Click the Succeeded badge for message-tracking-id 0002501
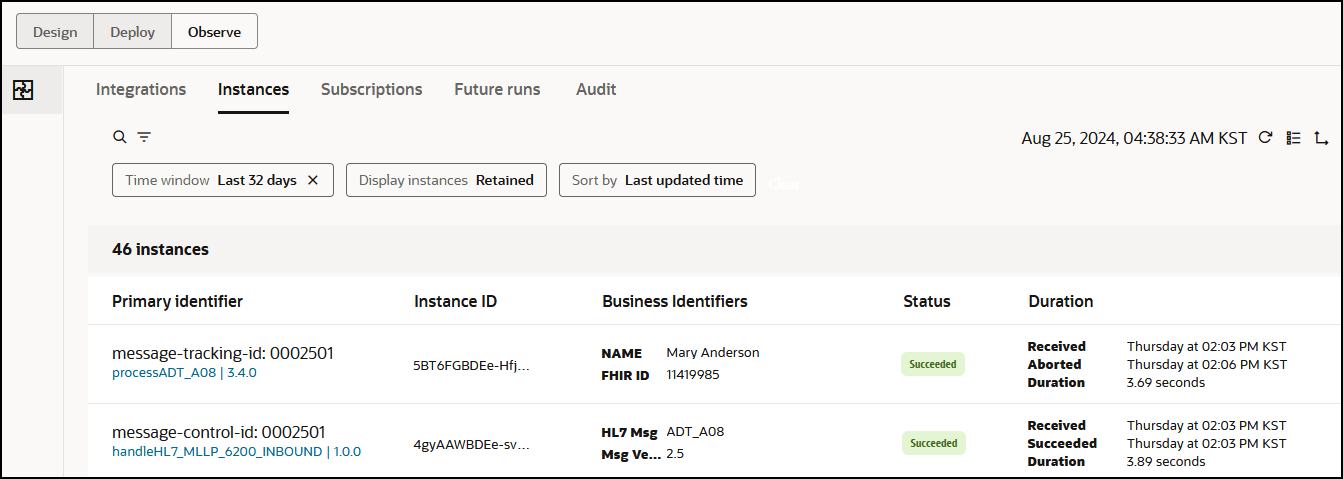 click(933, 364)
